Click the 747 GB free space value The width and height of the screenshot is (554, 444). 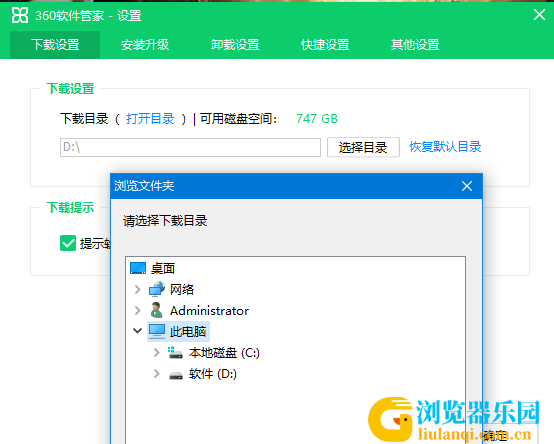point(317,119)
